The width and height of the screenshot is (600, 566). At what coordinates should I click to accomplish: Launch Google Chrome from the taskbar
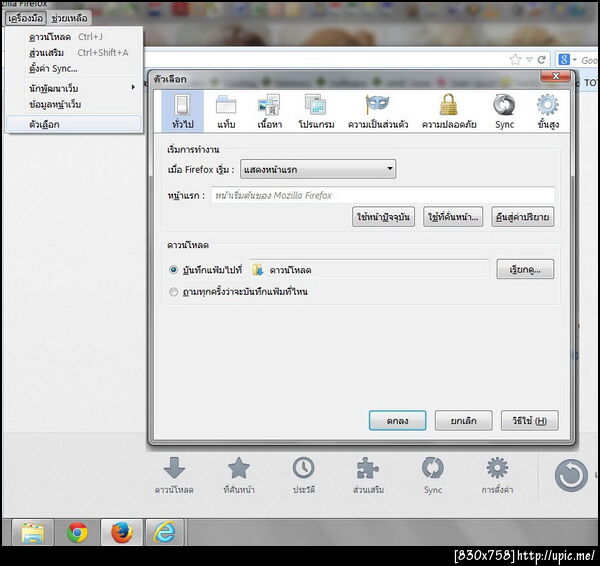click(77, 532)
